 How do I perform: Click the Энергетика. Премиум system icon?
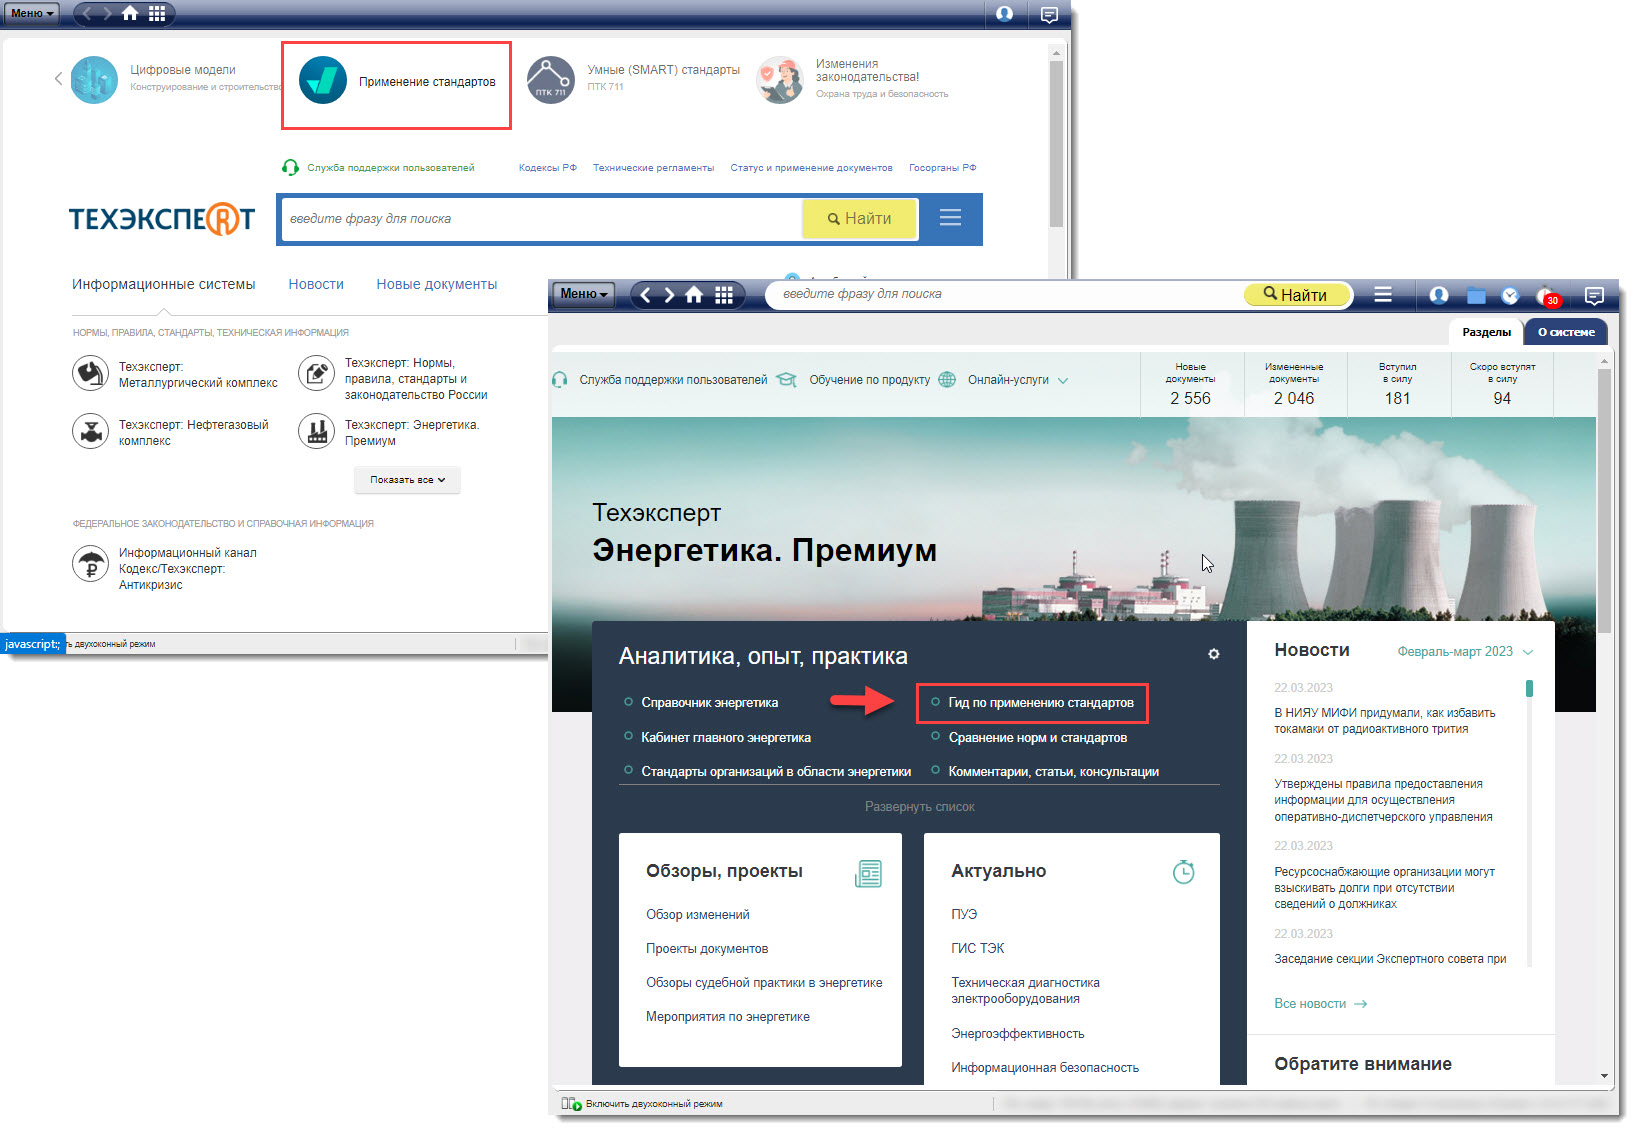[x=316, y=432]
